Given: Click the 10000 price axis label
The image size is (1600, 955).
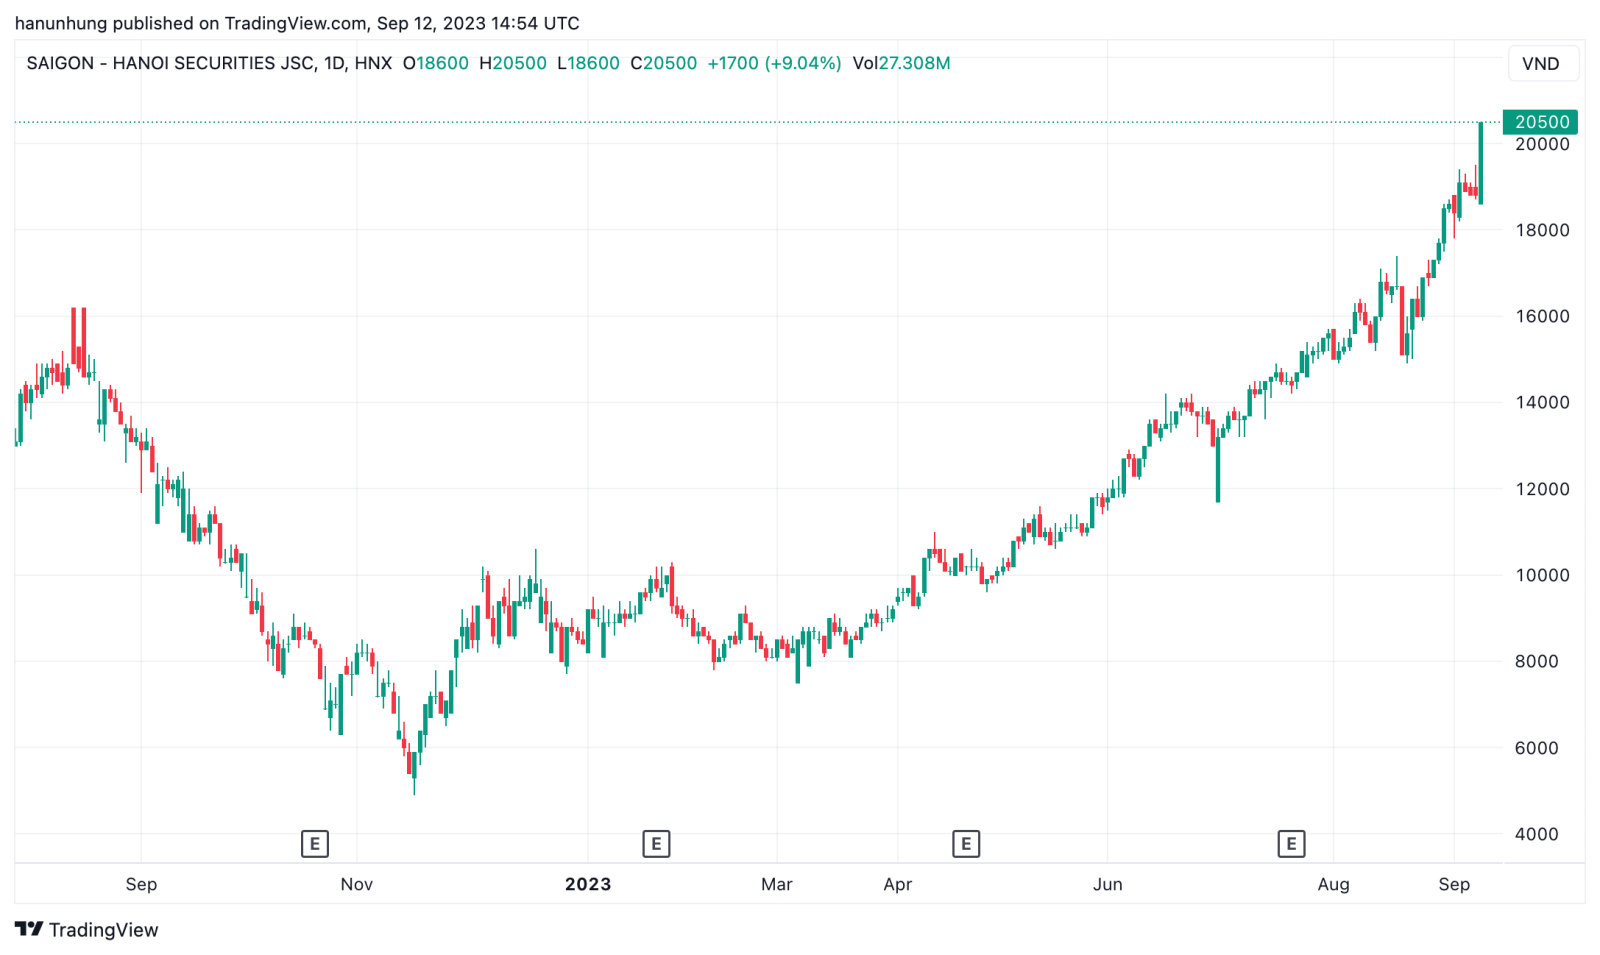Looking at the screenshot, I should [x=1542, y=575].
